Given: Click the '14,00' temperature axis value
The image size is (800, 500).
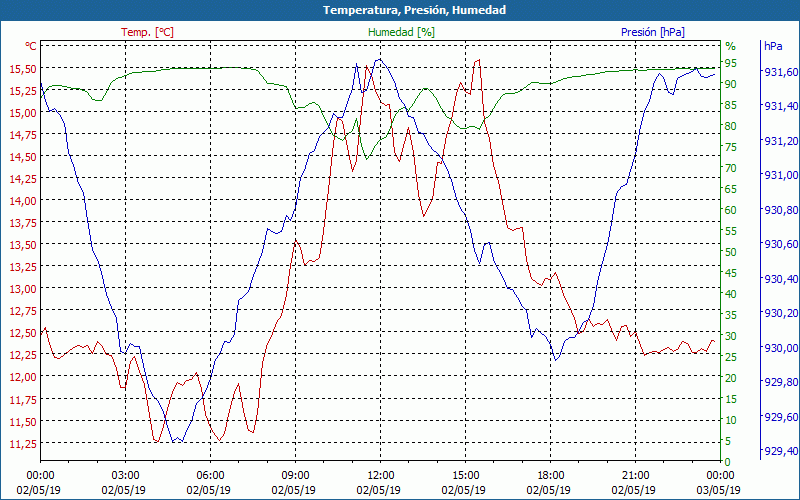Looking at the screenshot, I should 22,201.
